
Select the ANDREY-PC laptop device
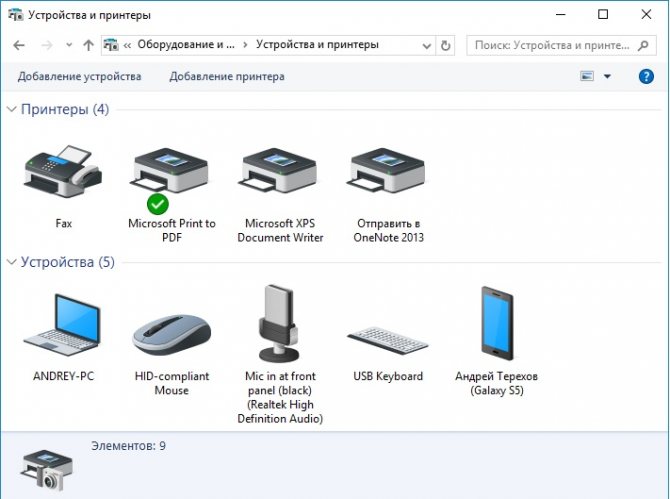click(63, 325)
